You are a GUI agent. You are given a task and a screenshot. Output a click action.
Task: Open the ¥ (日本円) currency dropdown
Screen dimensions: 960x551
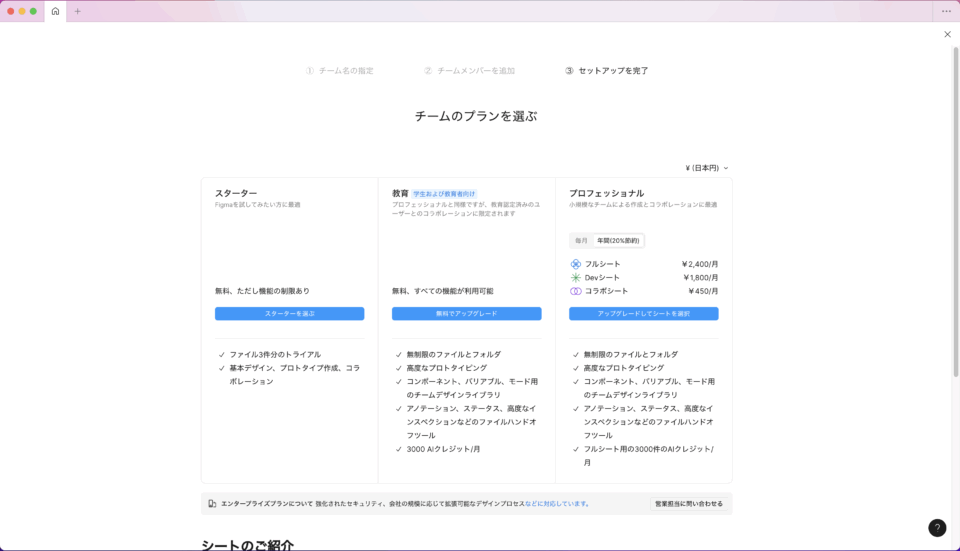[x=706, y=168]
